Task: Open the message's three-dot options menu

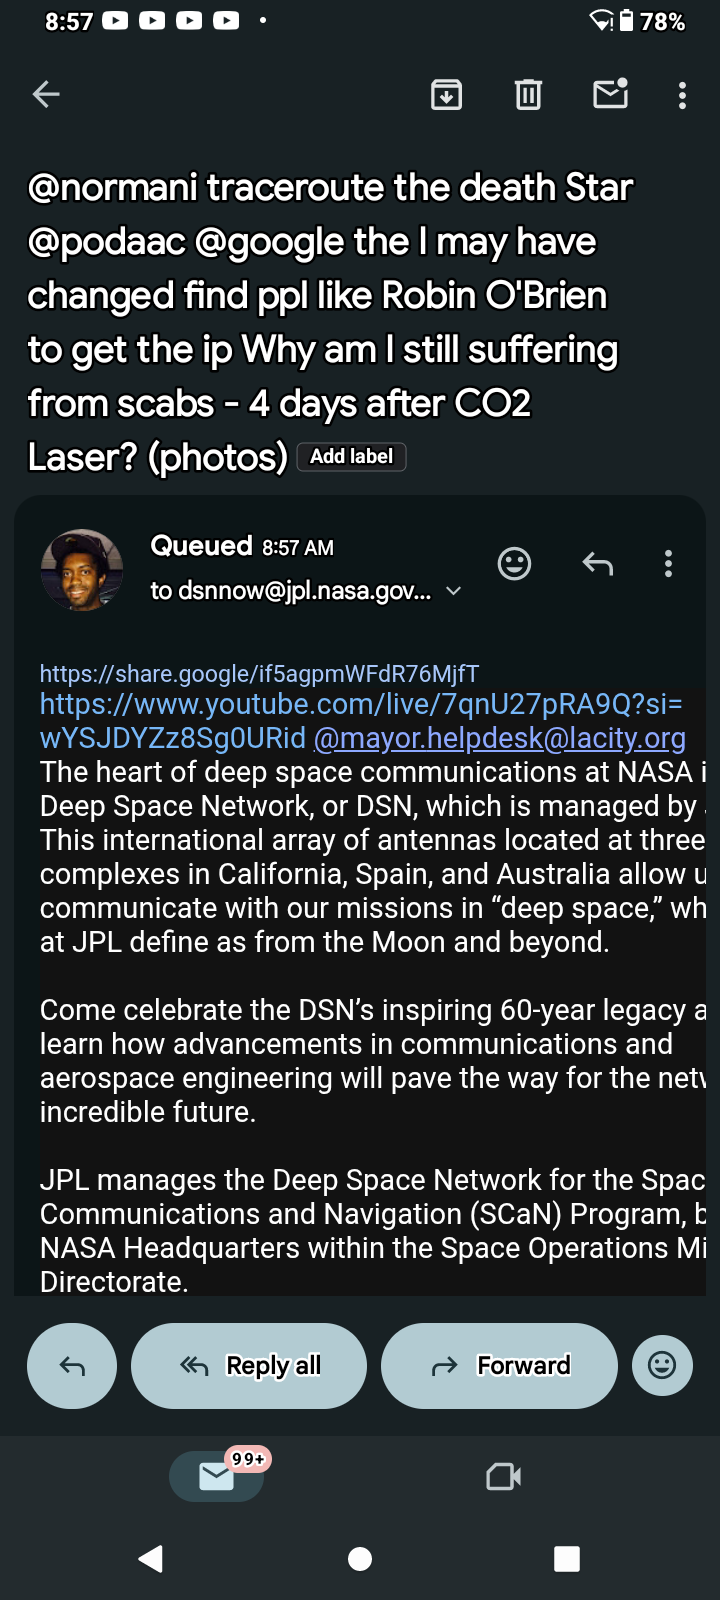Action: tap(668, 564)
